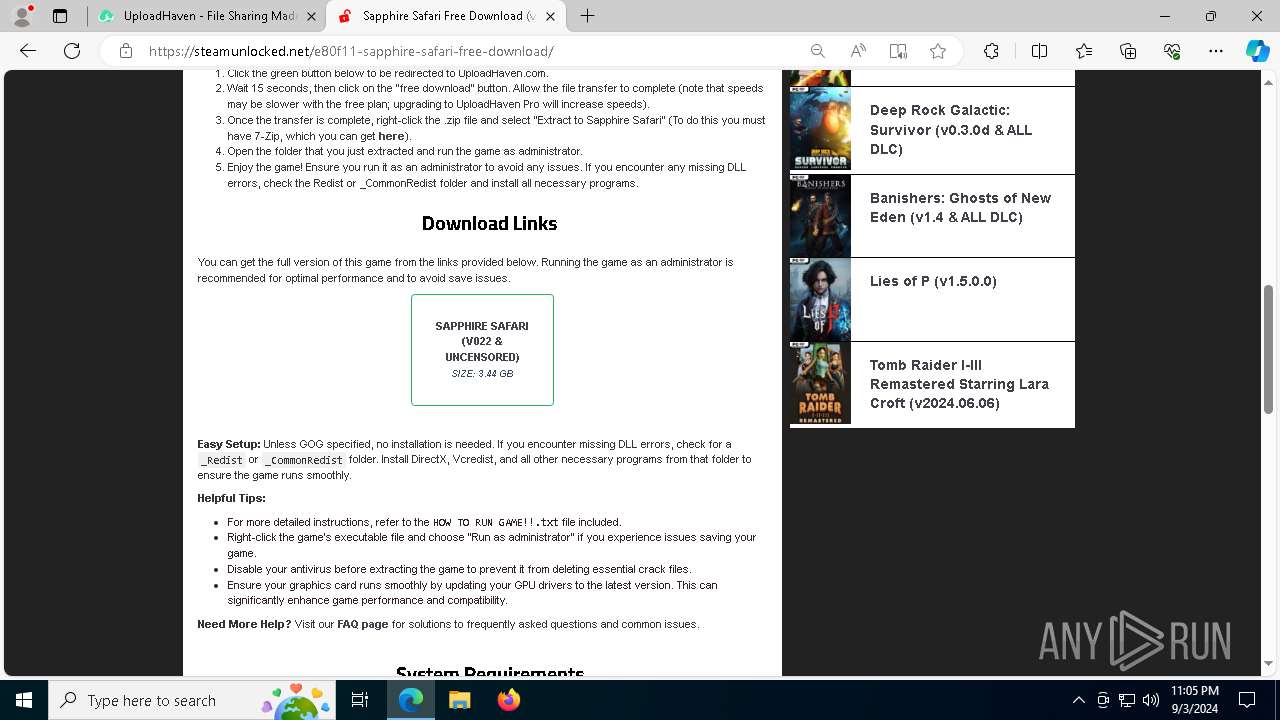Start Read aloud icon
1280x720 pixels.
858,51
